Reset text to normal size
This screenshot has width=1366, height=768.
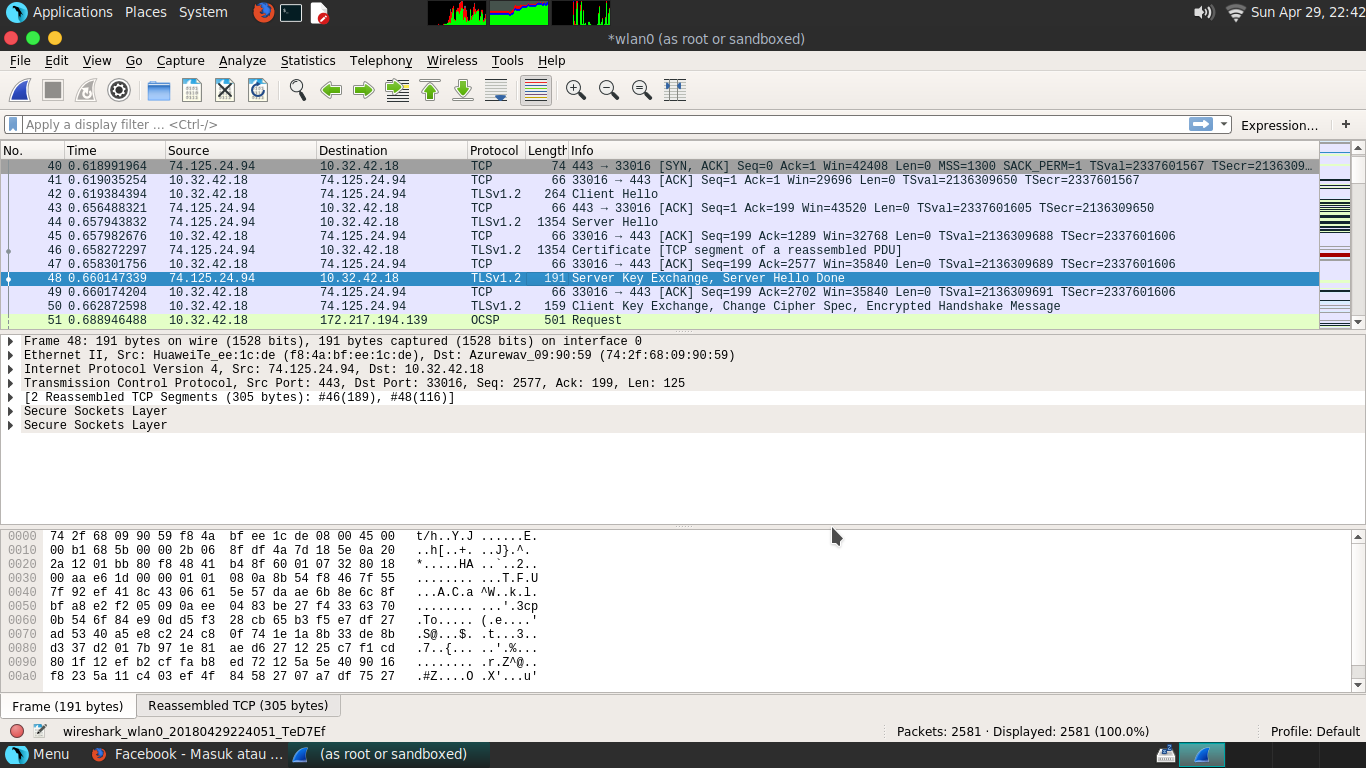[642, 90]
